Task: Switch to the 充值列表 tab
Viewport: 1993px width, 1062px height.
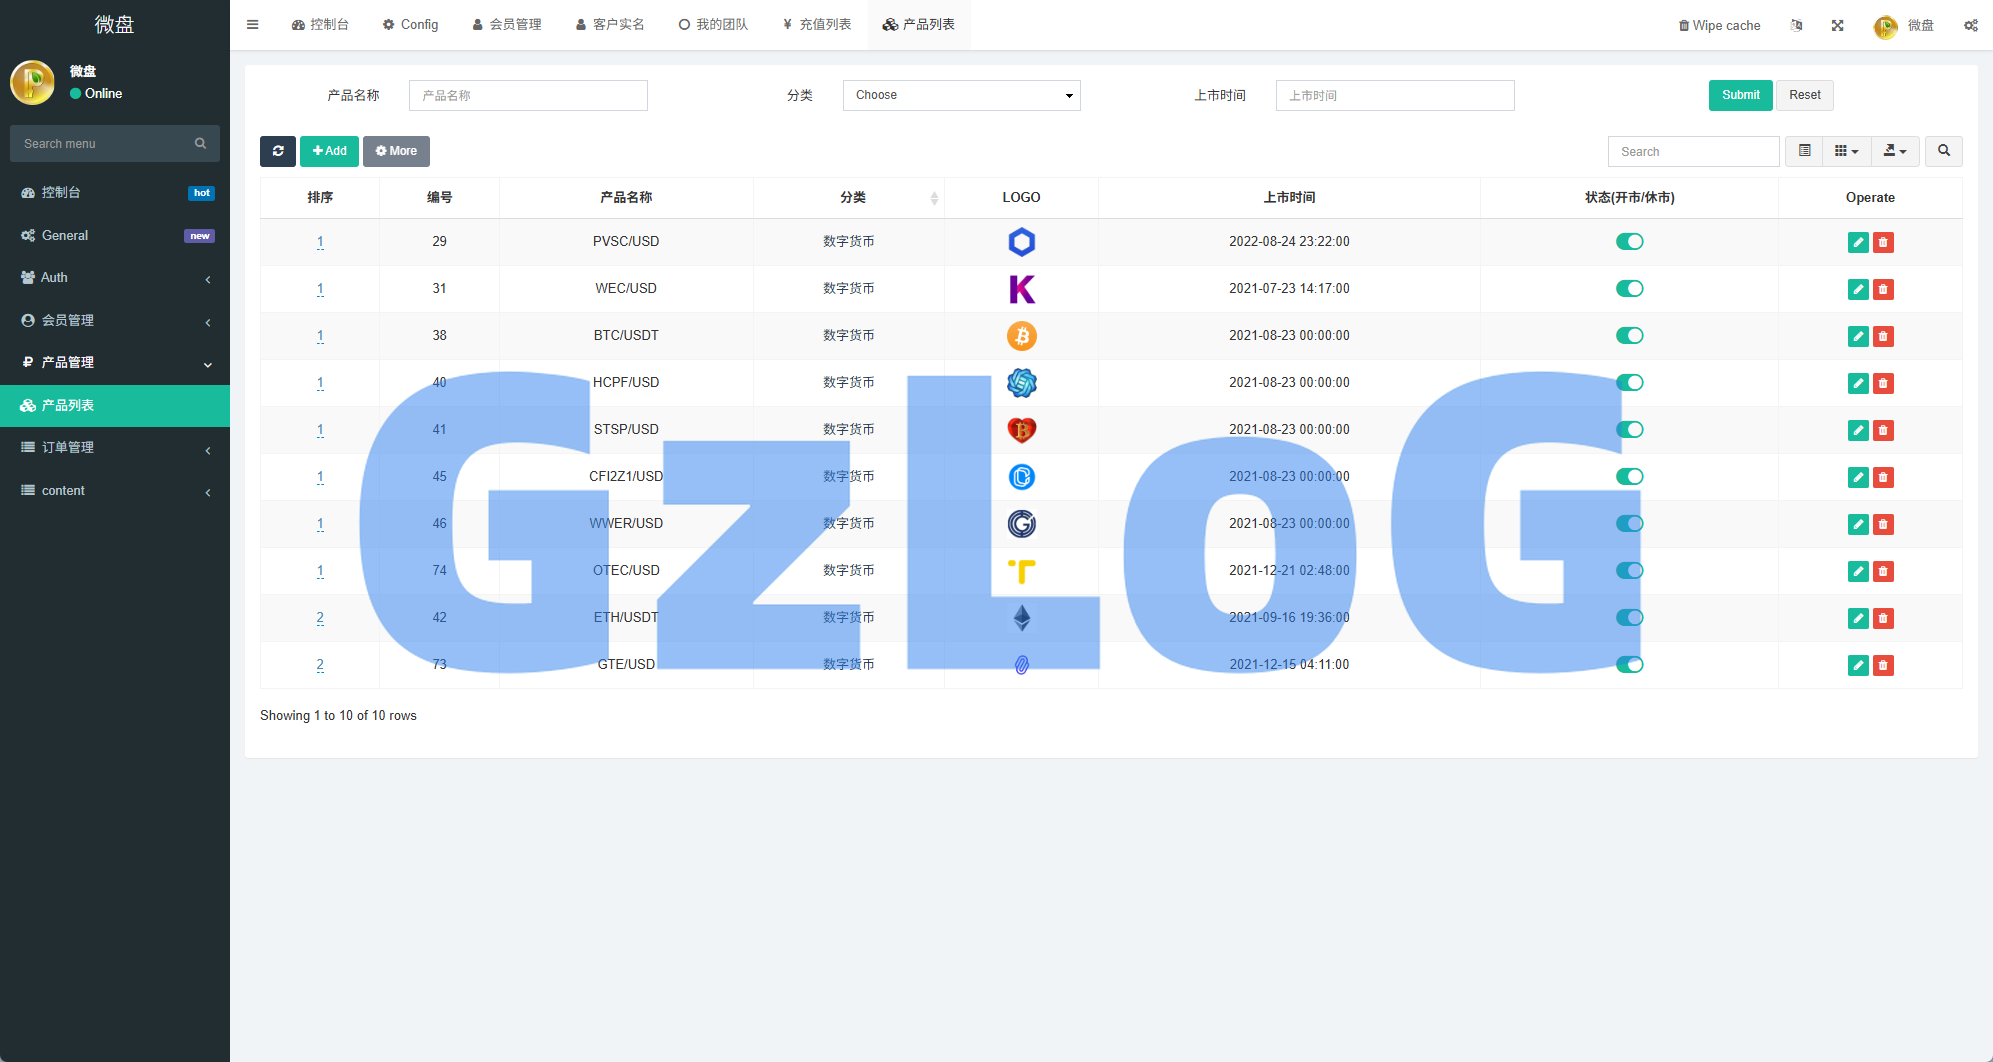Action: click(x=816, y=25)
